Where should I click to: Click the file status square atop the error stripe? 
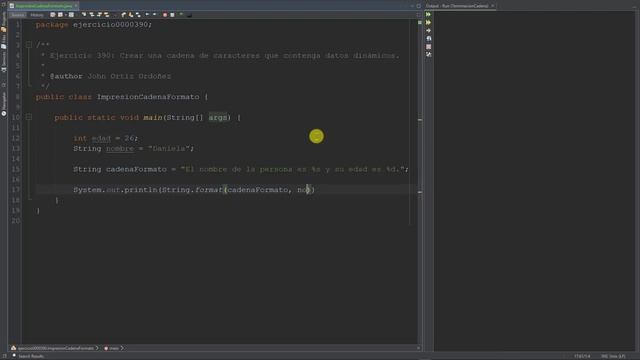click(420, 22)
